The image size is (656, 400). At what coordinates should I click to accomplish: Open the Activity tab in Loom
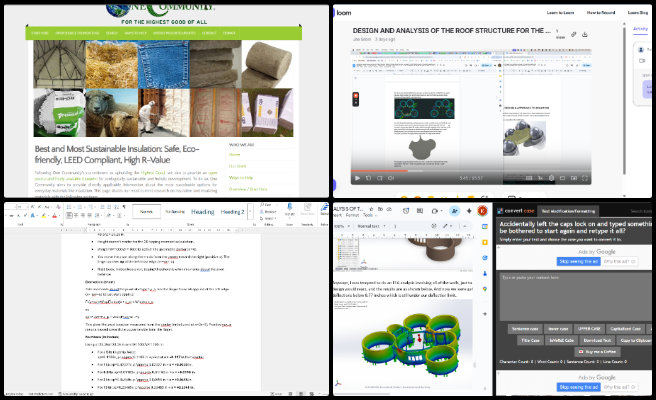[640, 30]
